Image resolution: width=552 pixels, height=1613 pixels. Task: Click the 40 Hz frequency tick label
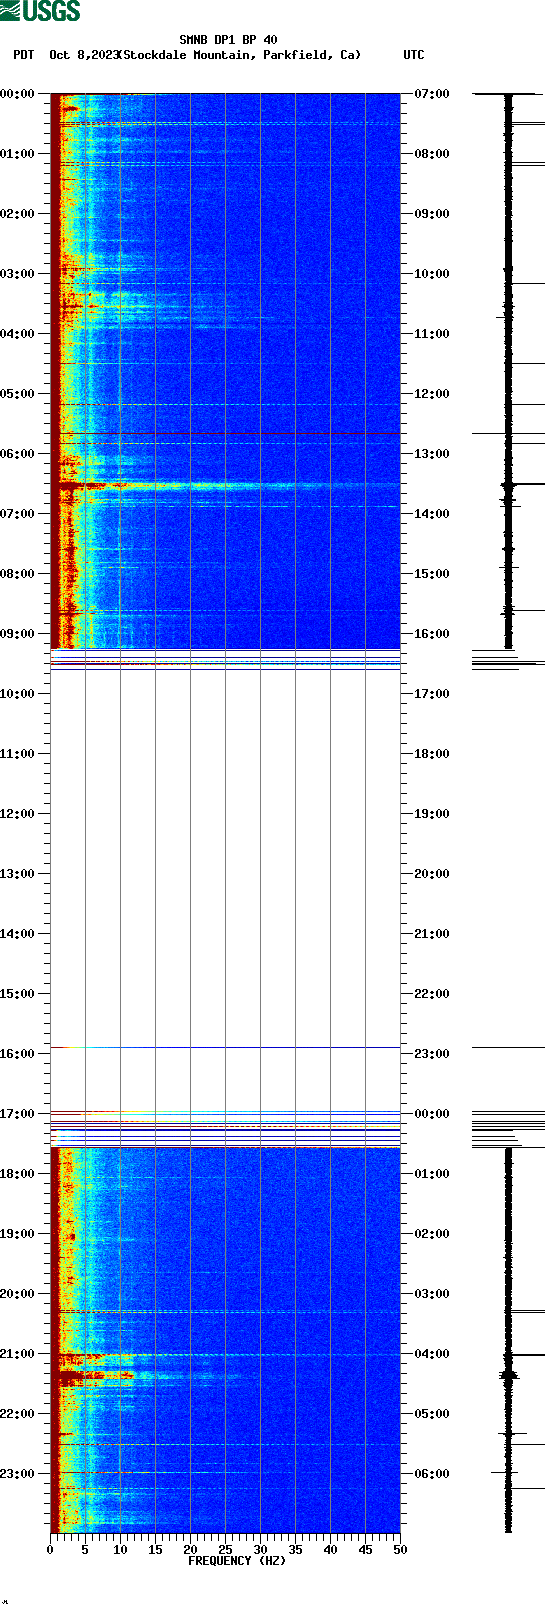tap(330, 1550)
